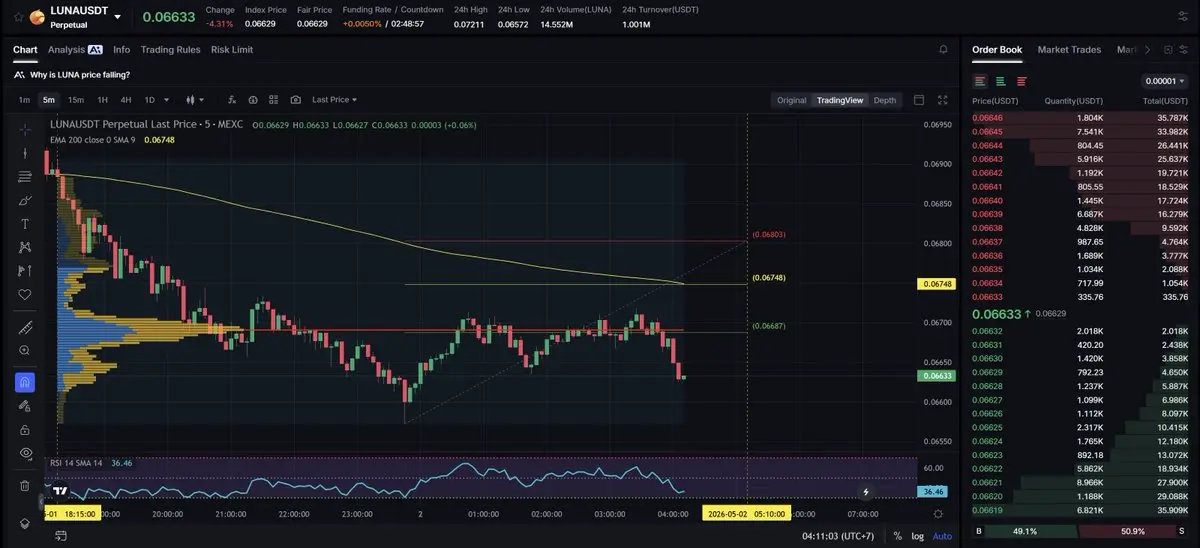Select the Order Book tab
Screen dimensions: 1200x548
(x=997, y=49)
